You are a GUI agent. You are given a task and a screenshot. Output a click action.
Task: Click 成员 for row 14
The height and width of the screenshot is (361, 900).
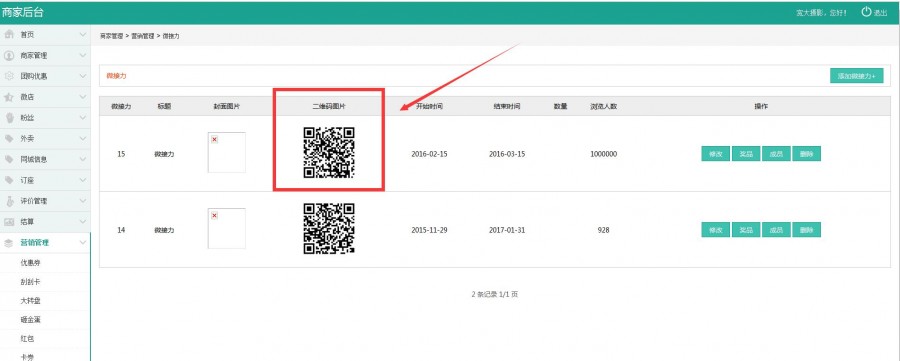[x=776, y=230]
